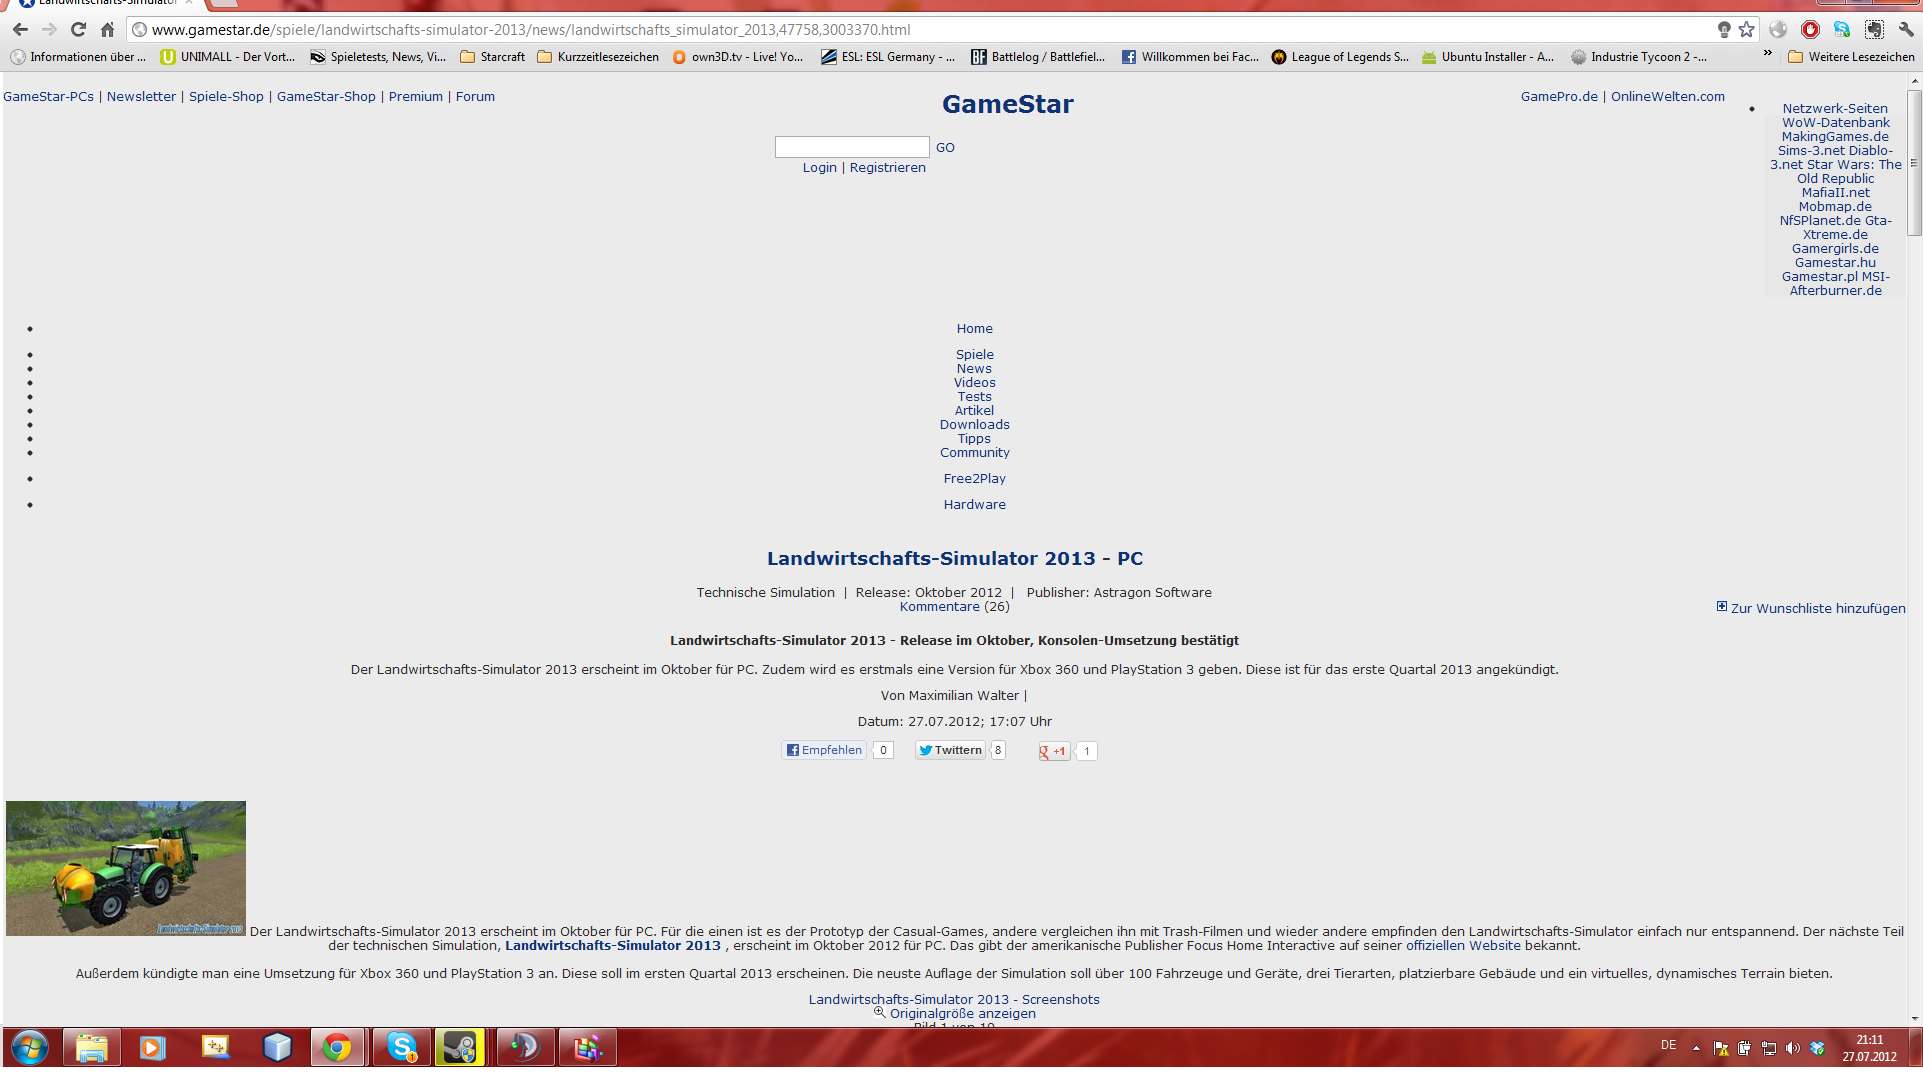This screenshot has height=1079, width=1923.
Task: Open Windows Explorer from the taskbar
Action: (92, 1048)
